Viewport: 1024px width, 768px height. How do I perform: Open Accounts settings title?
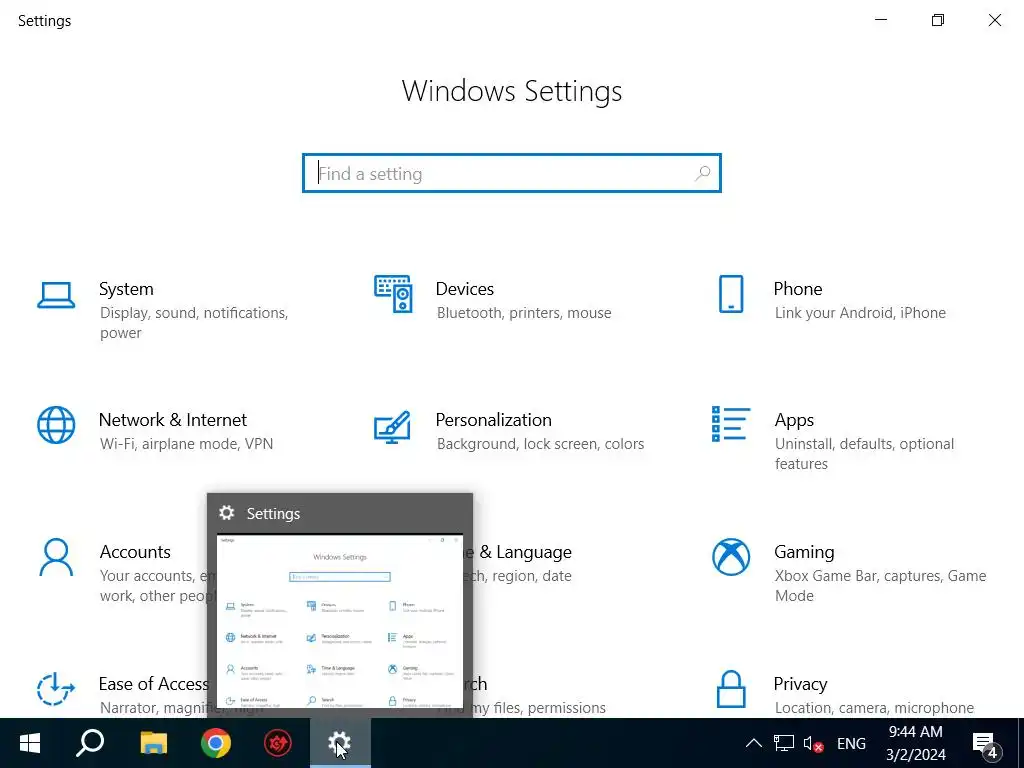coord(135,552)
